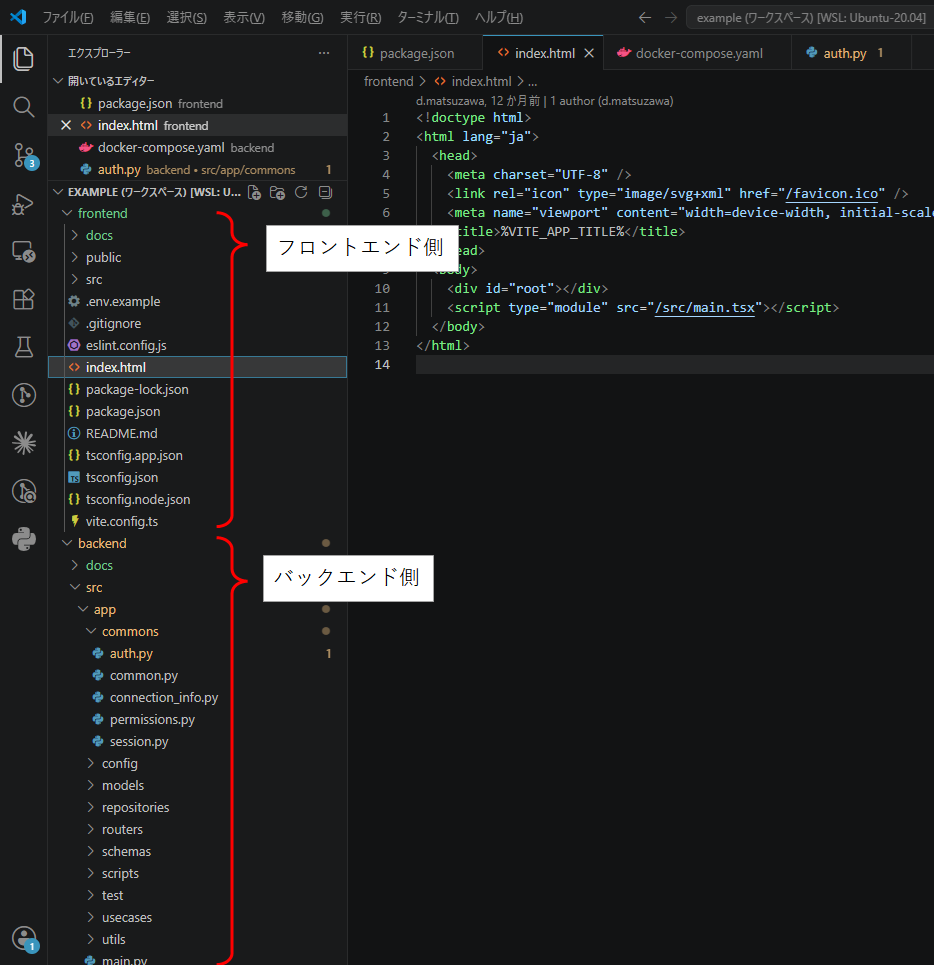Click the VS Code logo icon
The image size is (934, 965).
point(18,17)
